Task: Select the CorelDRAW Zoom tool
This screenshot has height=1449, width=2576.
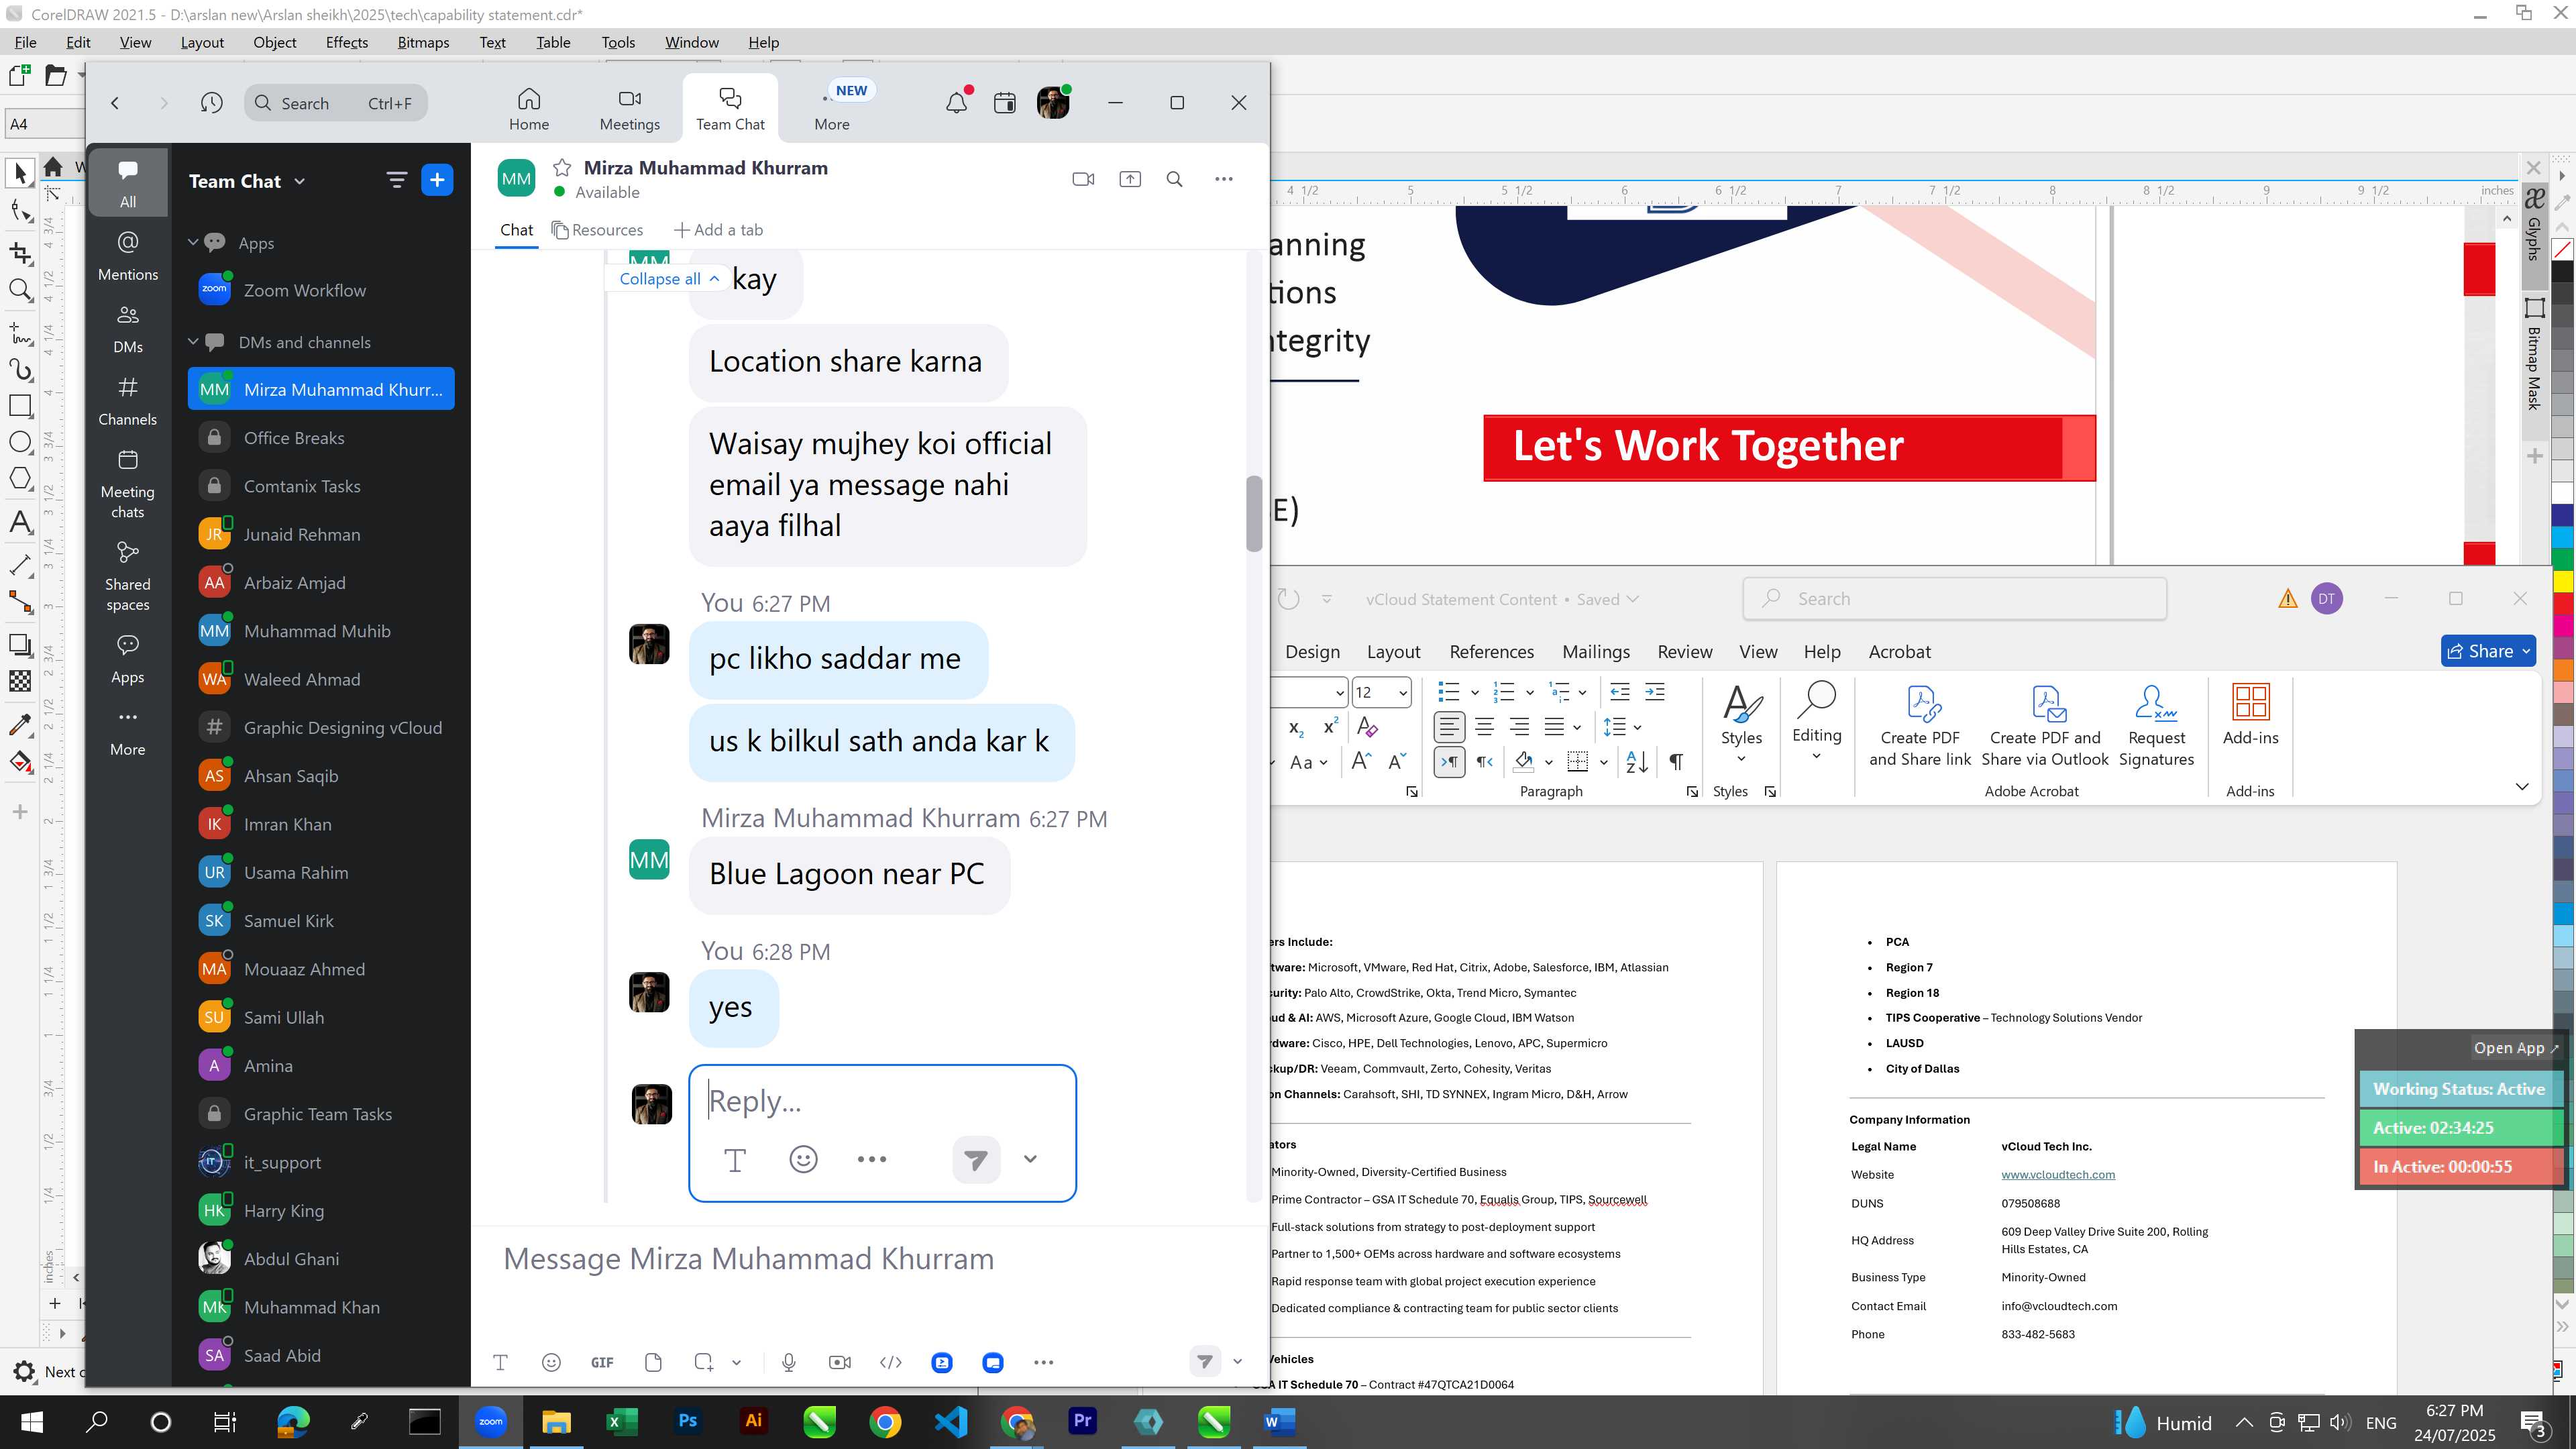Action: 20,290
